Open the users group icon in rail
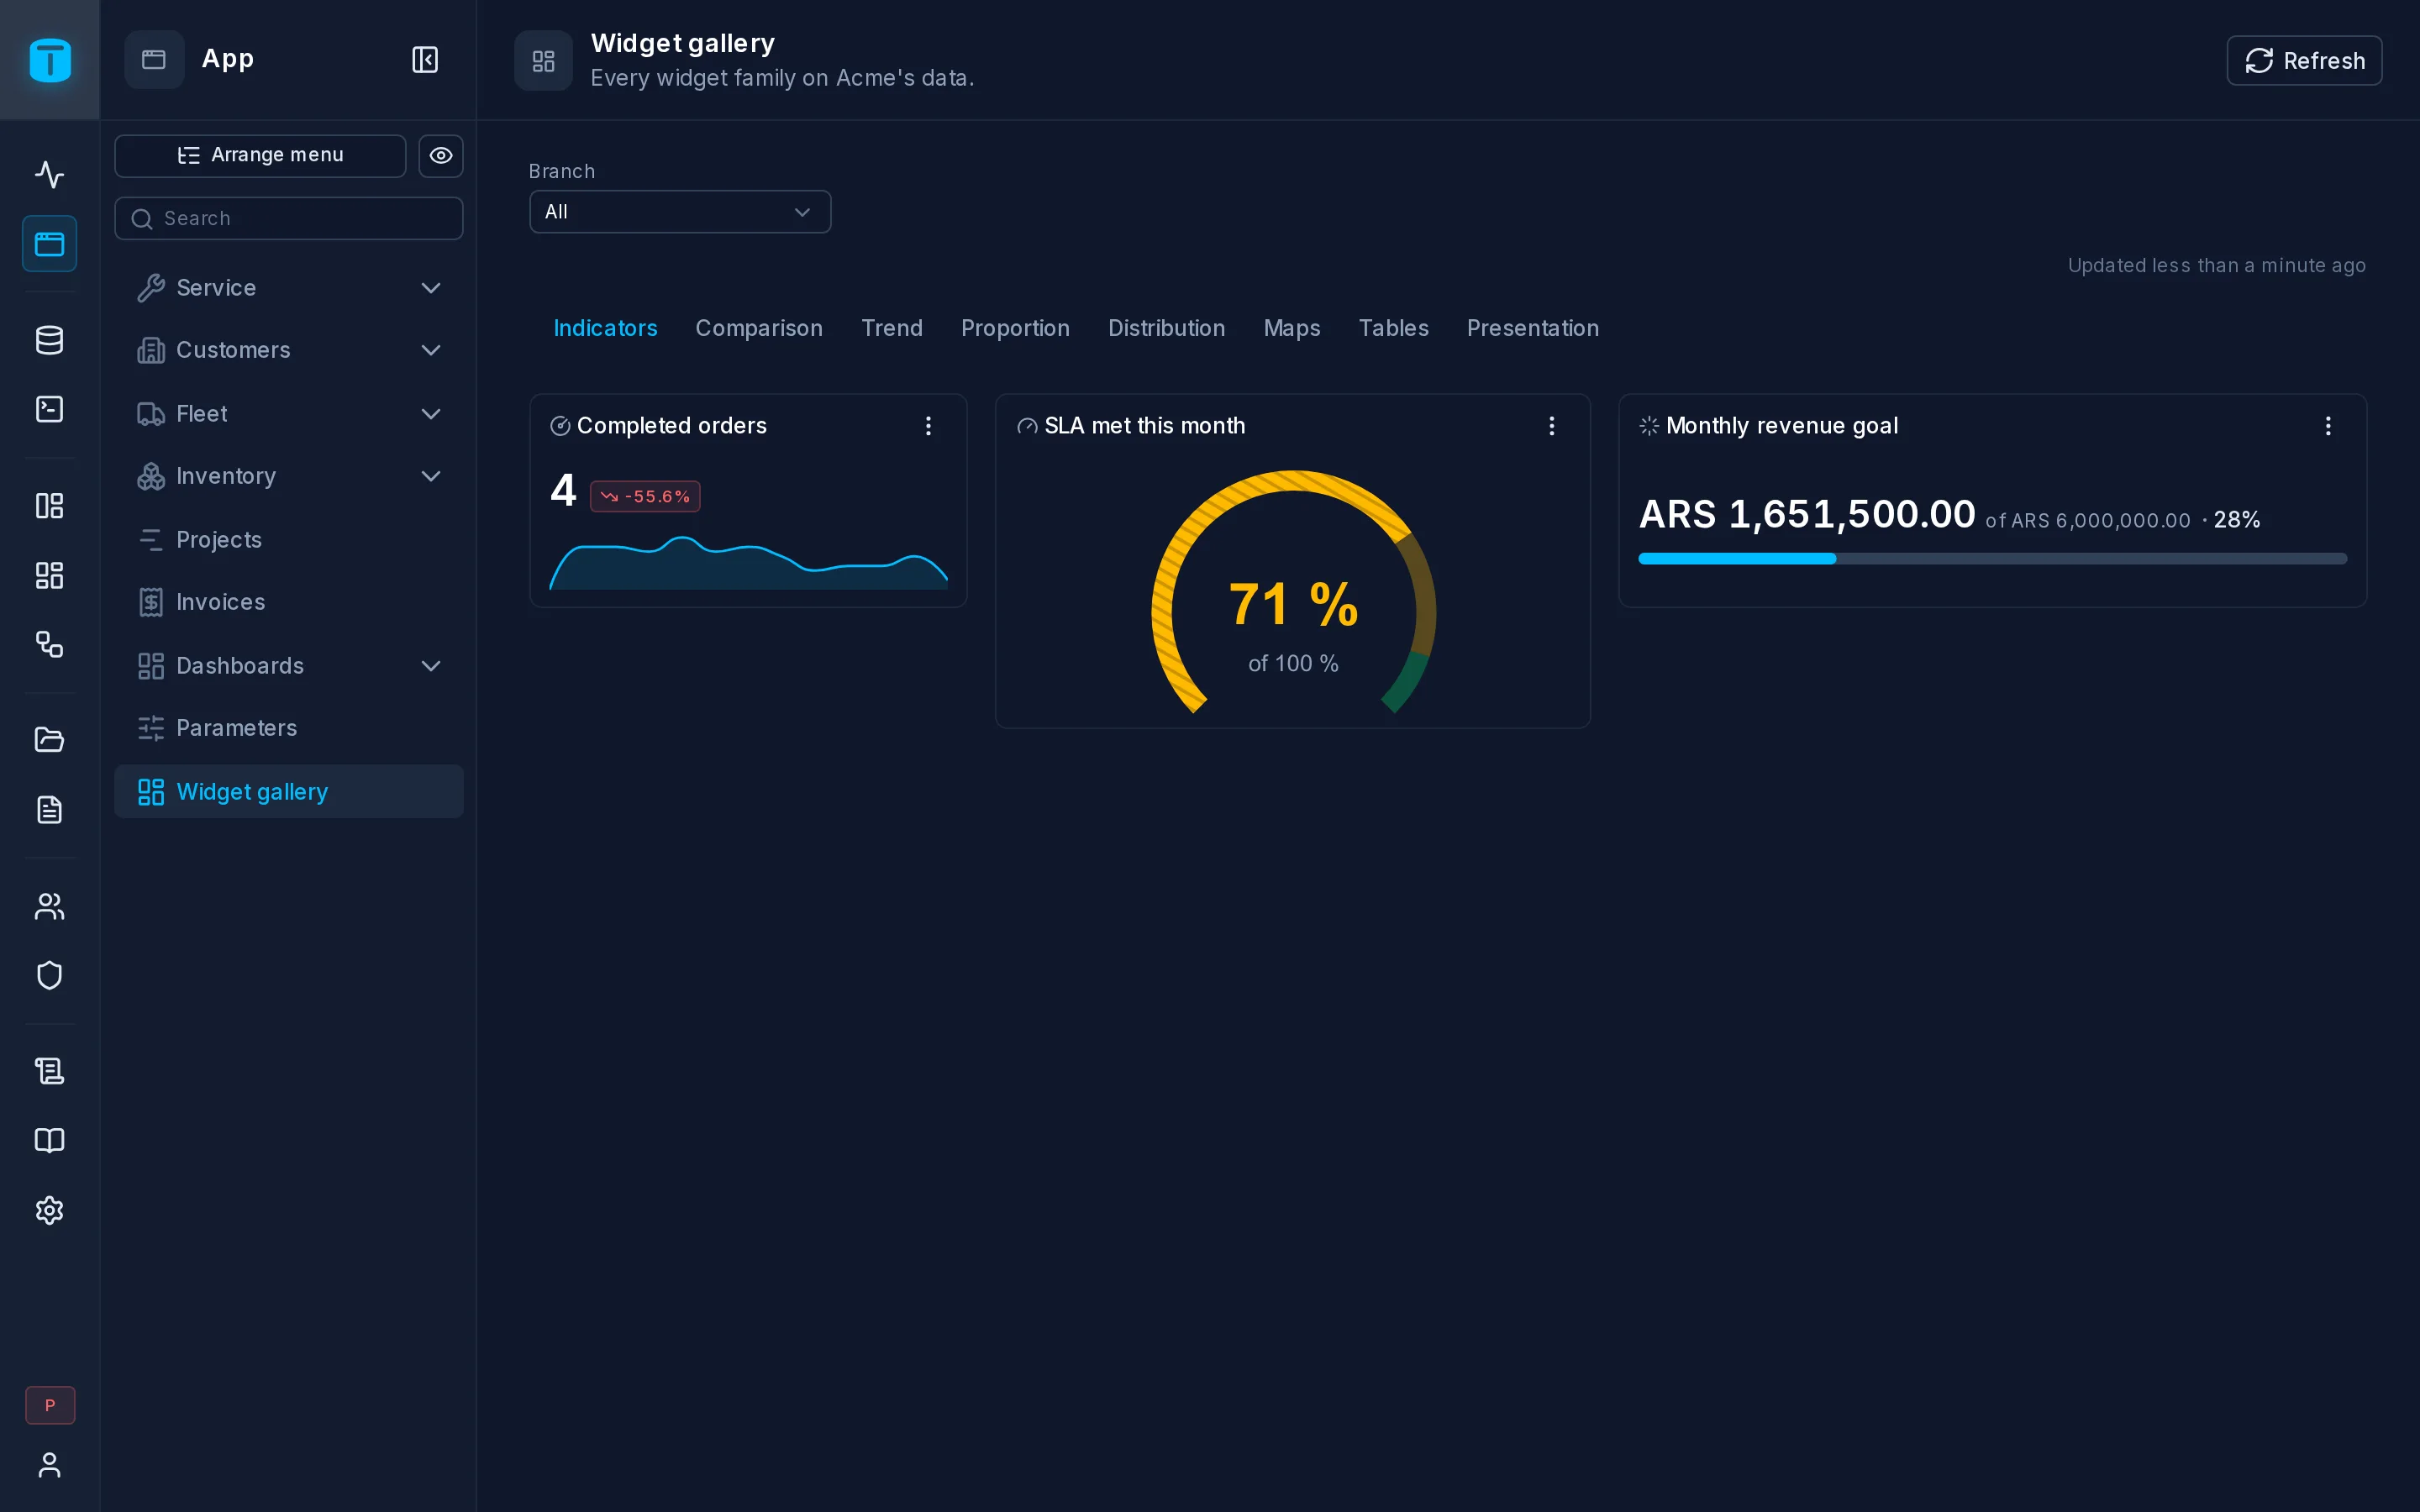Screen dimensions: 2420x1512 (49, 906)
